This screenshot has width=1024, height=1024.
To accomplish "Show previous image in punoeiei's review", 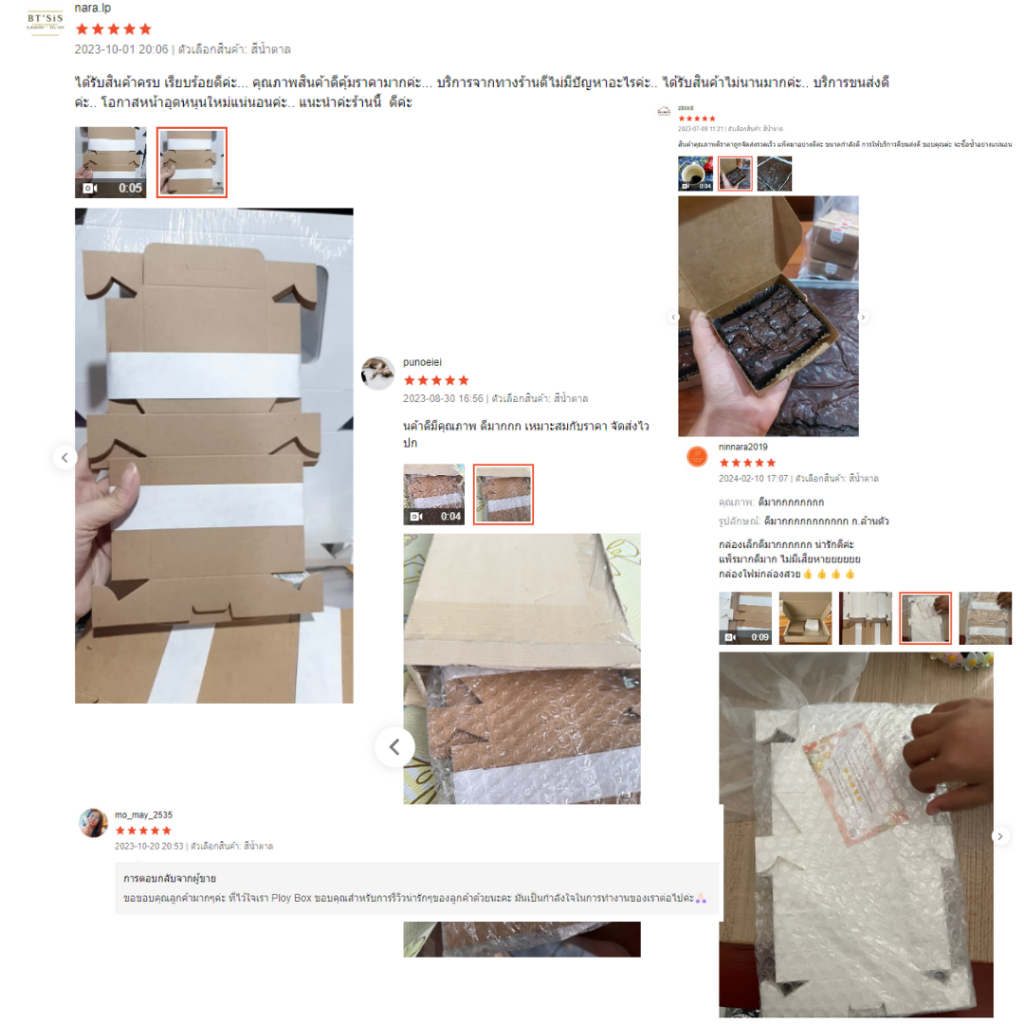I will [394, 746].
